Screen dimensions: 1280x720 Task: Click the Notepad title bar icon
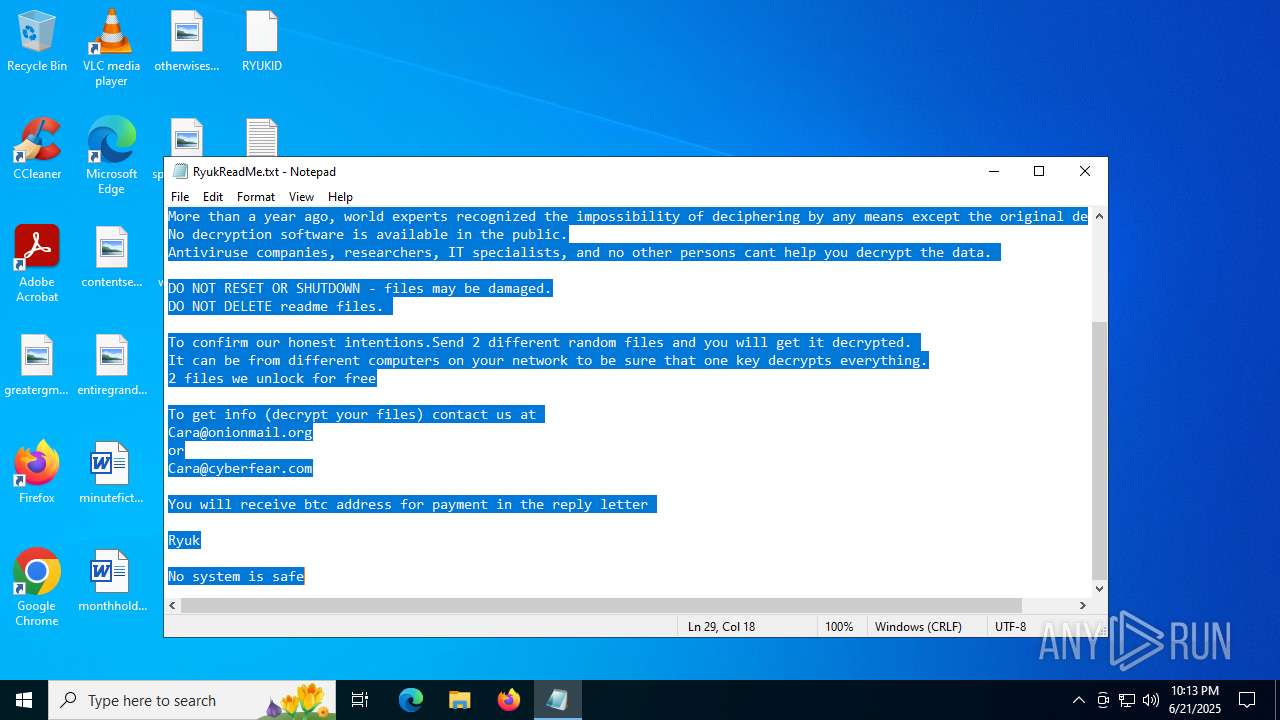pos(180,171)
